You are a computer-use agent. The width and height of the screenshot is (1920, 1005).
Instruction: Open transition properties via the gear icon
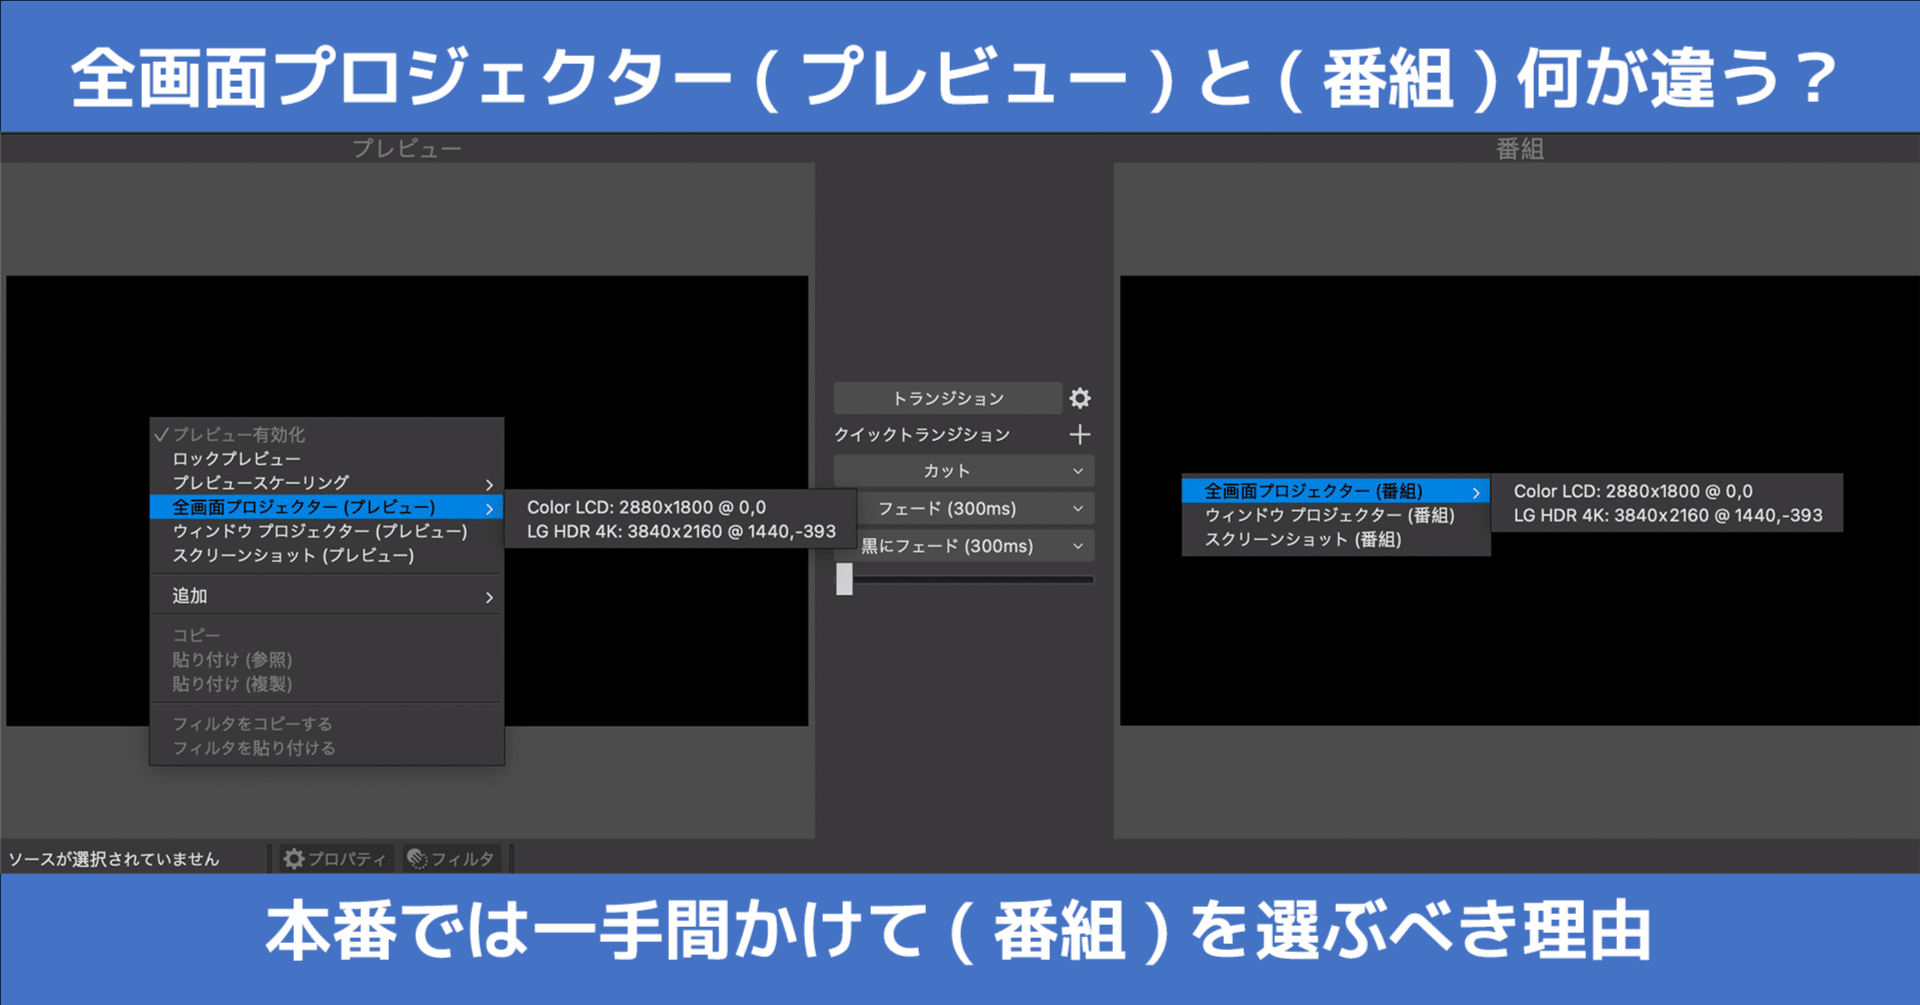click(x=1079, y=397)
